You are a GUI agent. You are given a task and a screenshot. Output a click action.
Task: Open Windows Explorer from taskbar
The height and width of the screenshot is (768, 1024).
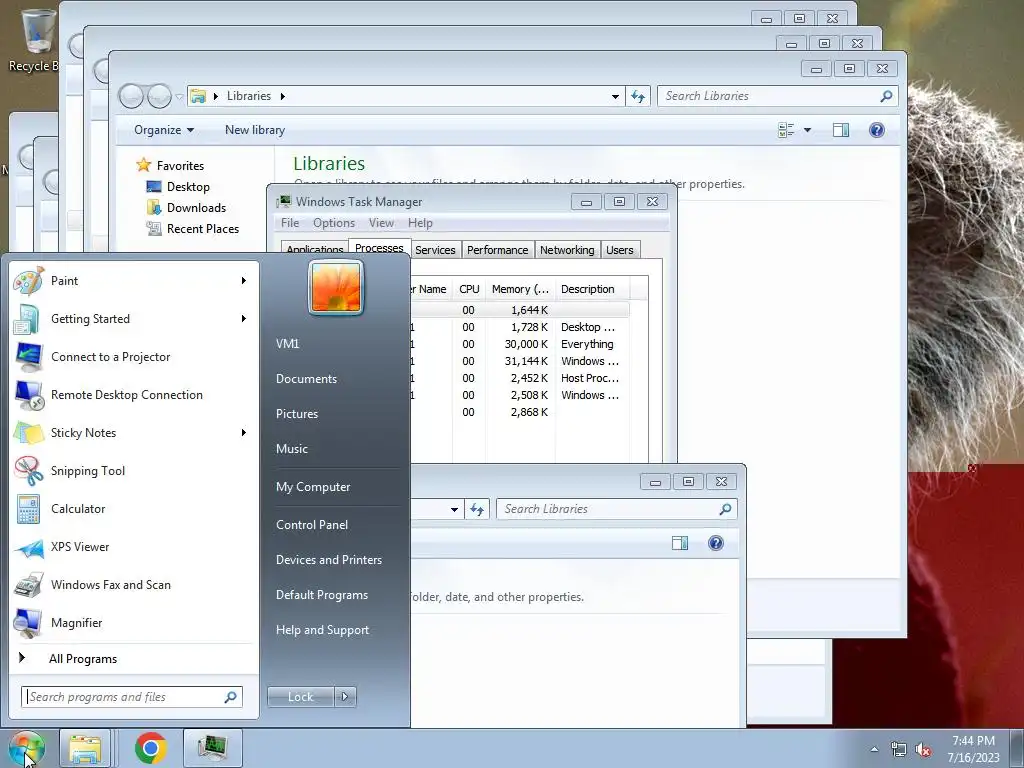(86, 748)
